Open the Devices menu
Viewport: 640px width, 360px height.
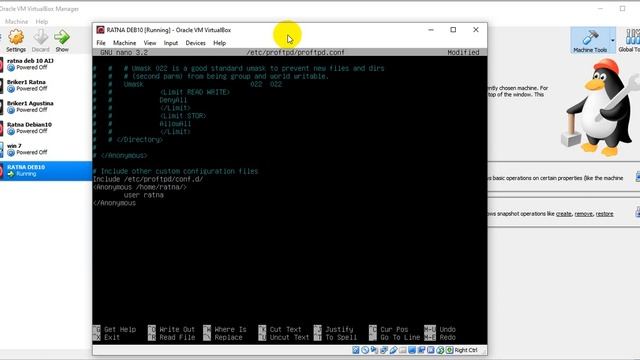(196, 43)
